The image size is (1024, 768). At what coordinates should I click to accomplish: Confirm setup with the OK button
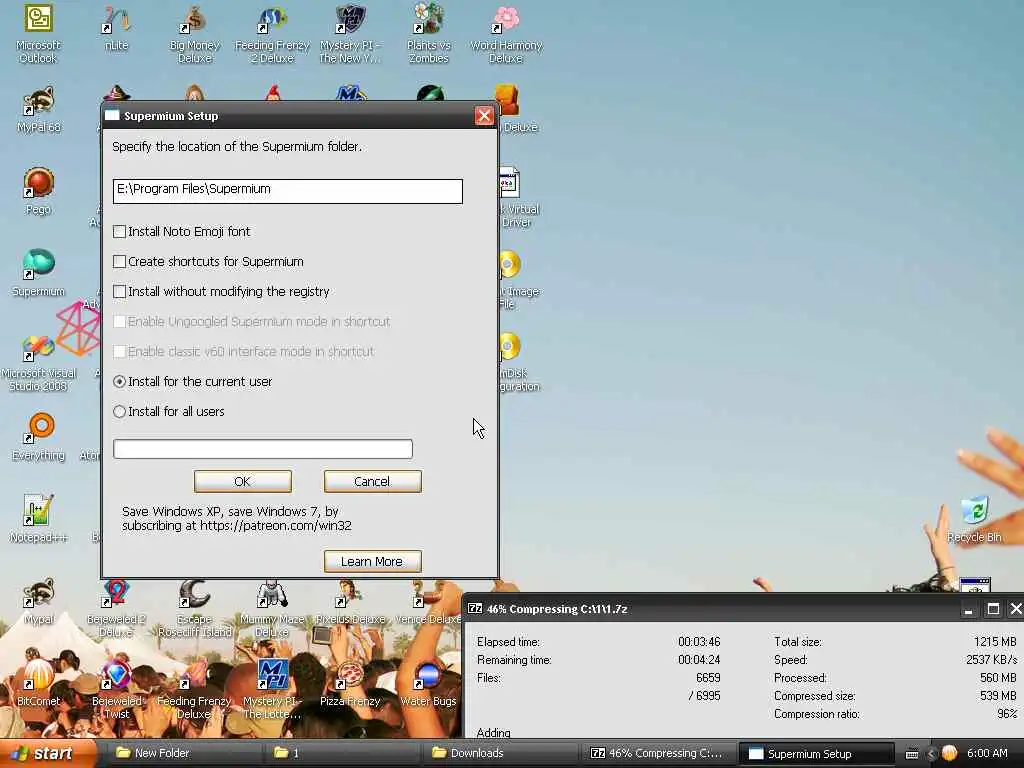click(x=242, y=481)
